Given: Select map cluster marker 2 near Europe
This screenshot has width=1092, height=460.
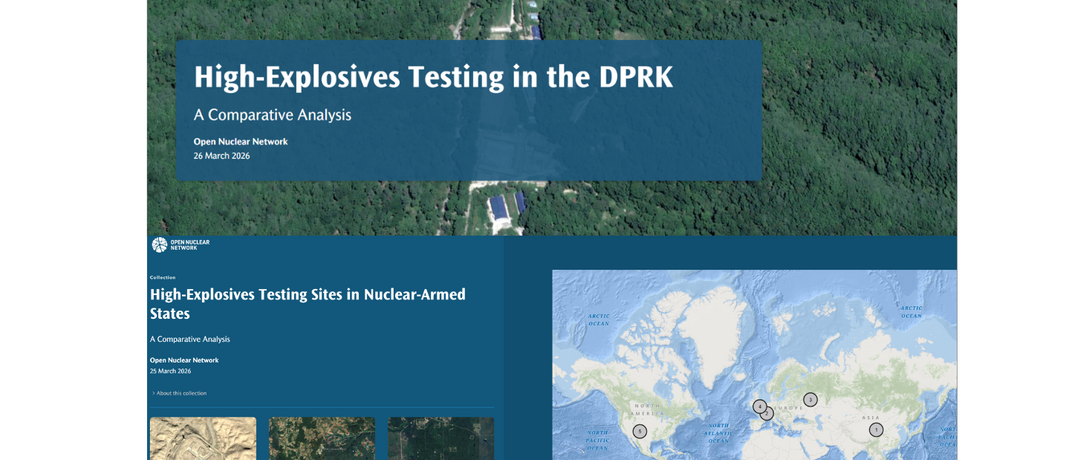Looking at the screenshot, I should (x=768, y=414).
